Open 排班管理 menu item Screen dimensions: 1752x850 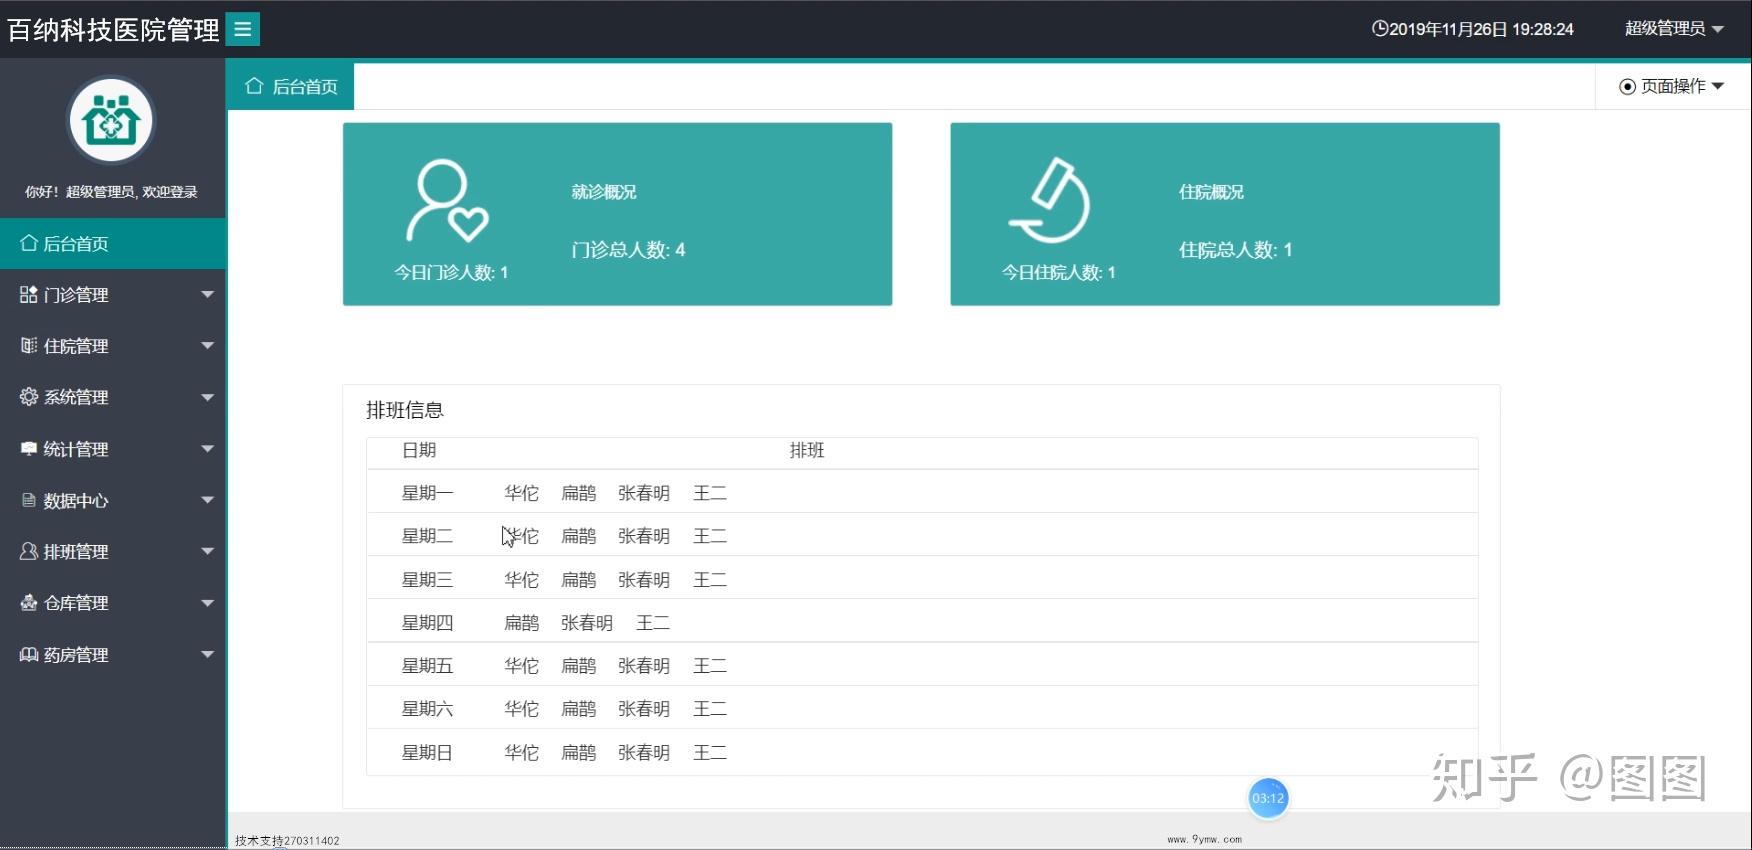[113, 551]
